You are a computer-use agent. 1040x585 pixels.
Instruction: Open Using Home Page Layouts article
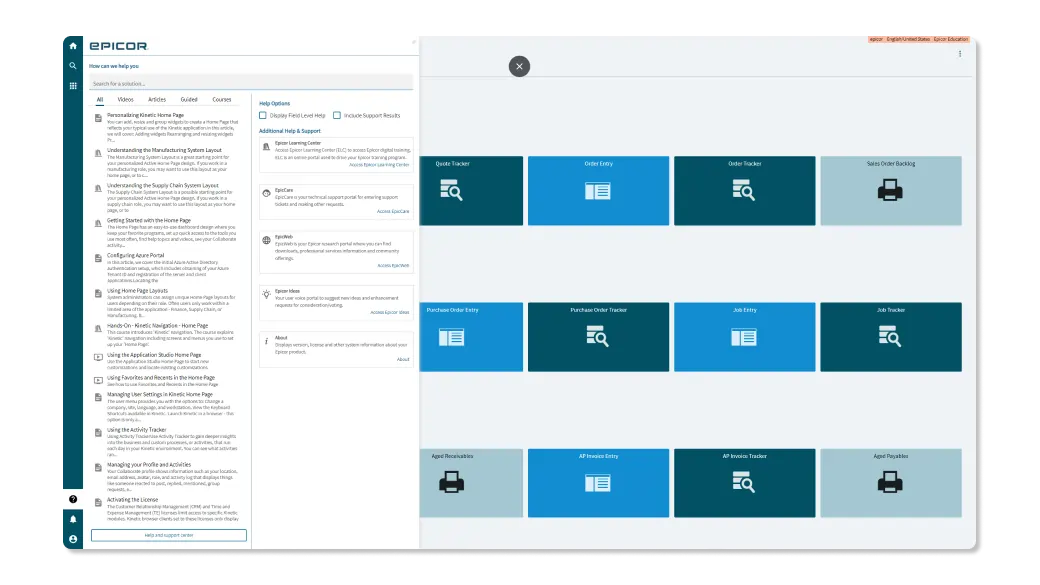pos(137,291)
